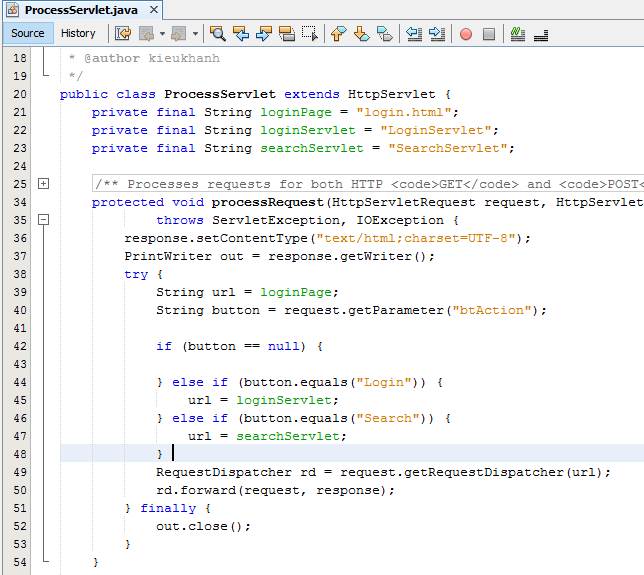The height and width of the screenshot is (575, 644).
Task: Start Macro Recording red button
Action: tap(466, 34)
